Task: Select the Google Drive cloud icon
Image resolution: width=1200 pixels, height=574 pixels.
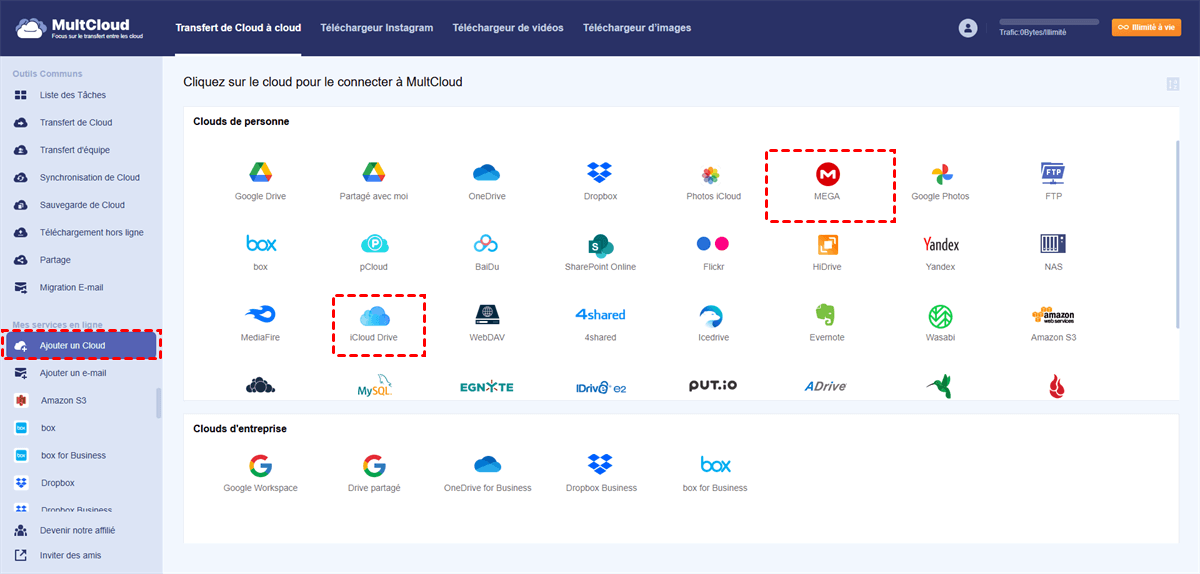Action: click(x=260, y=173)
